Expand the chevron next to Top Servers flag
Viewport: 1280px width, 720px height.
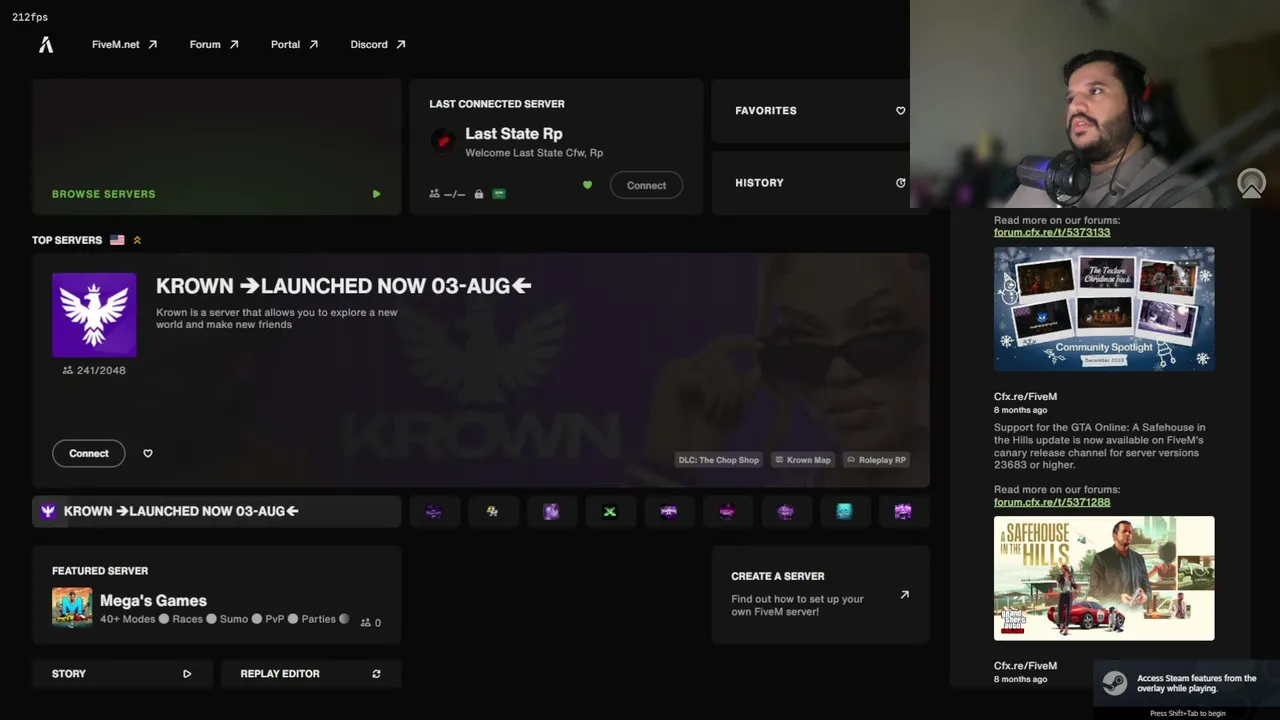point(137,240)
